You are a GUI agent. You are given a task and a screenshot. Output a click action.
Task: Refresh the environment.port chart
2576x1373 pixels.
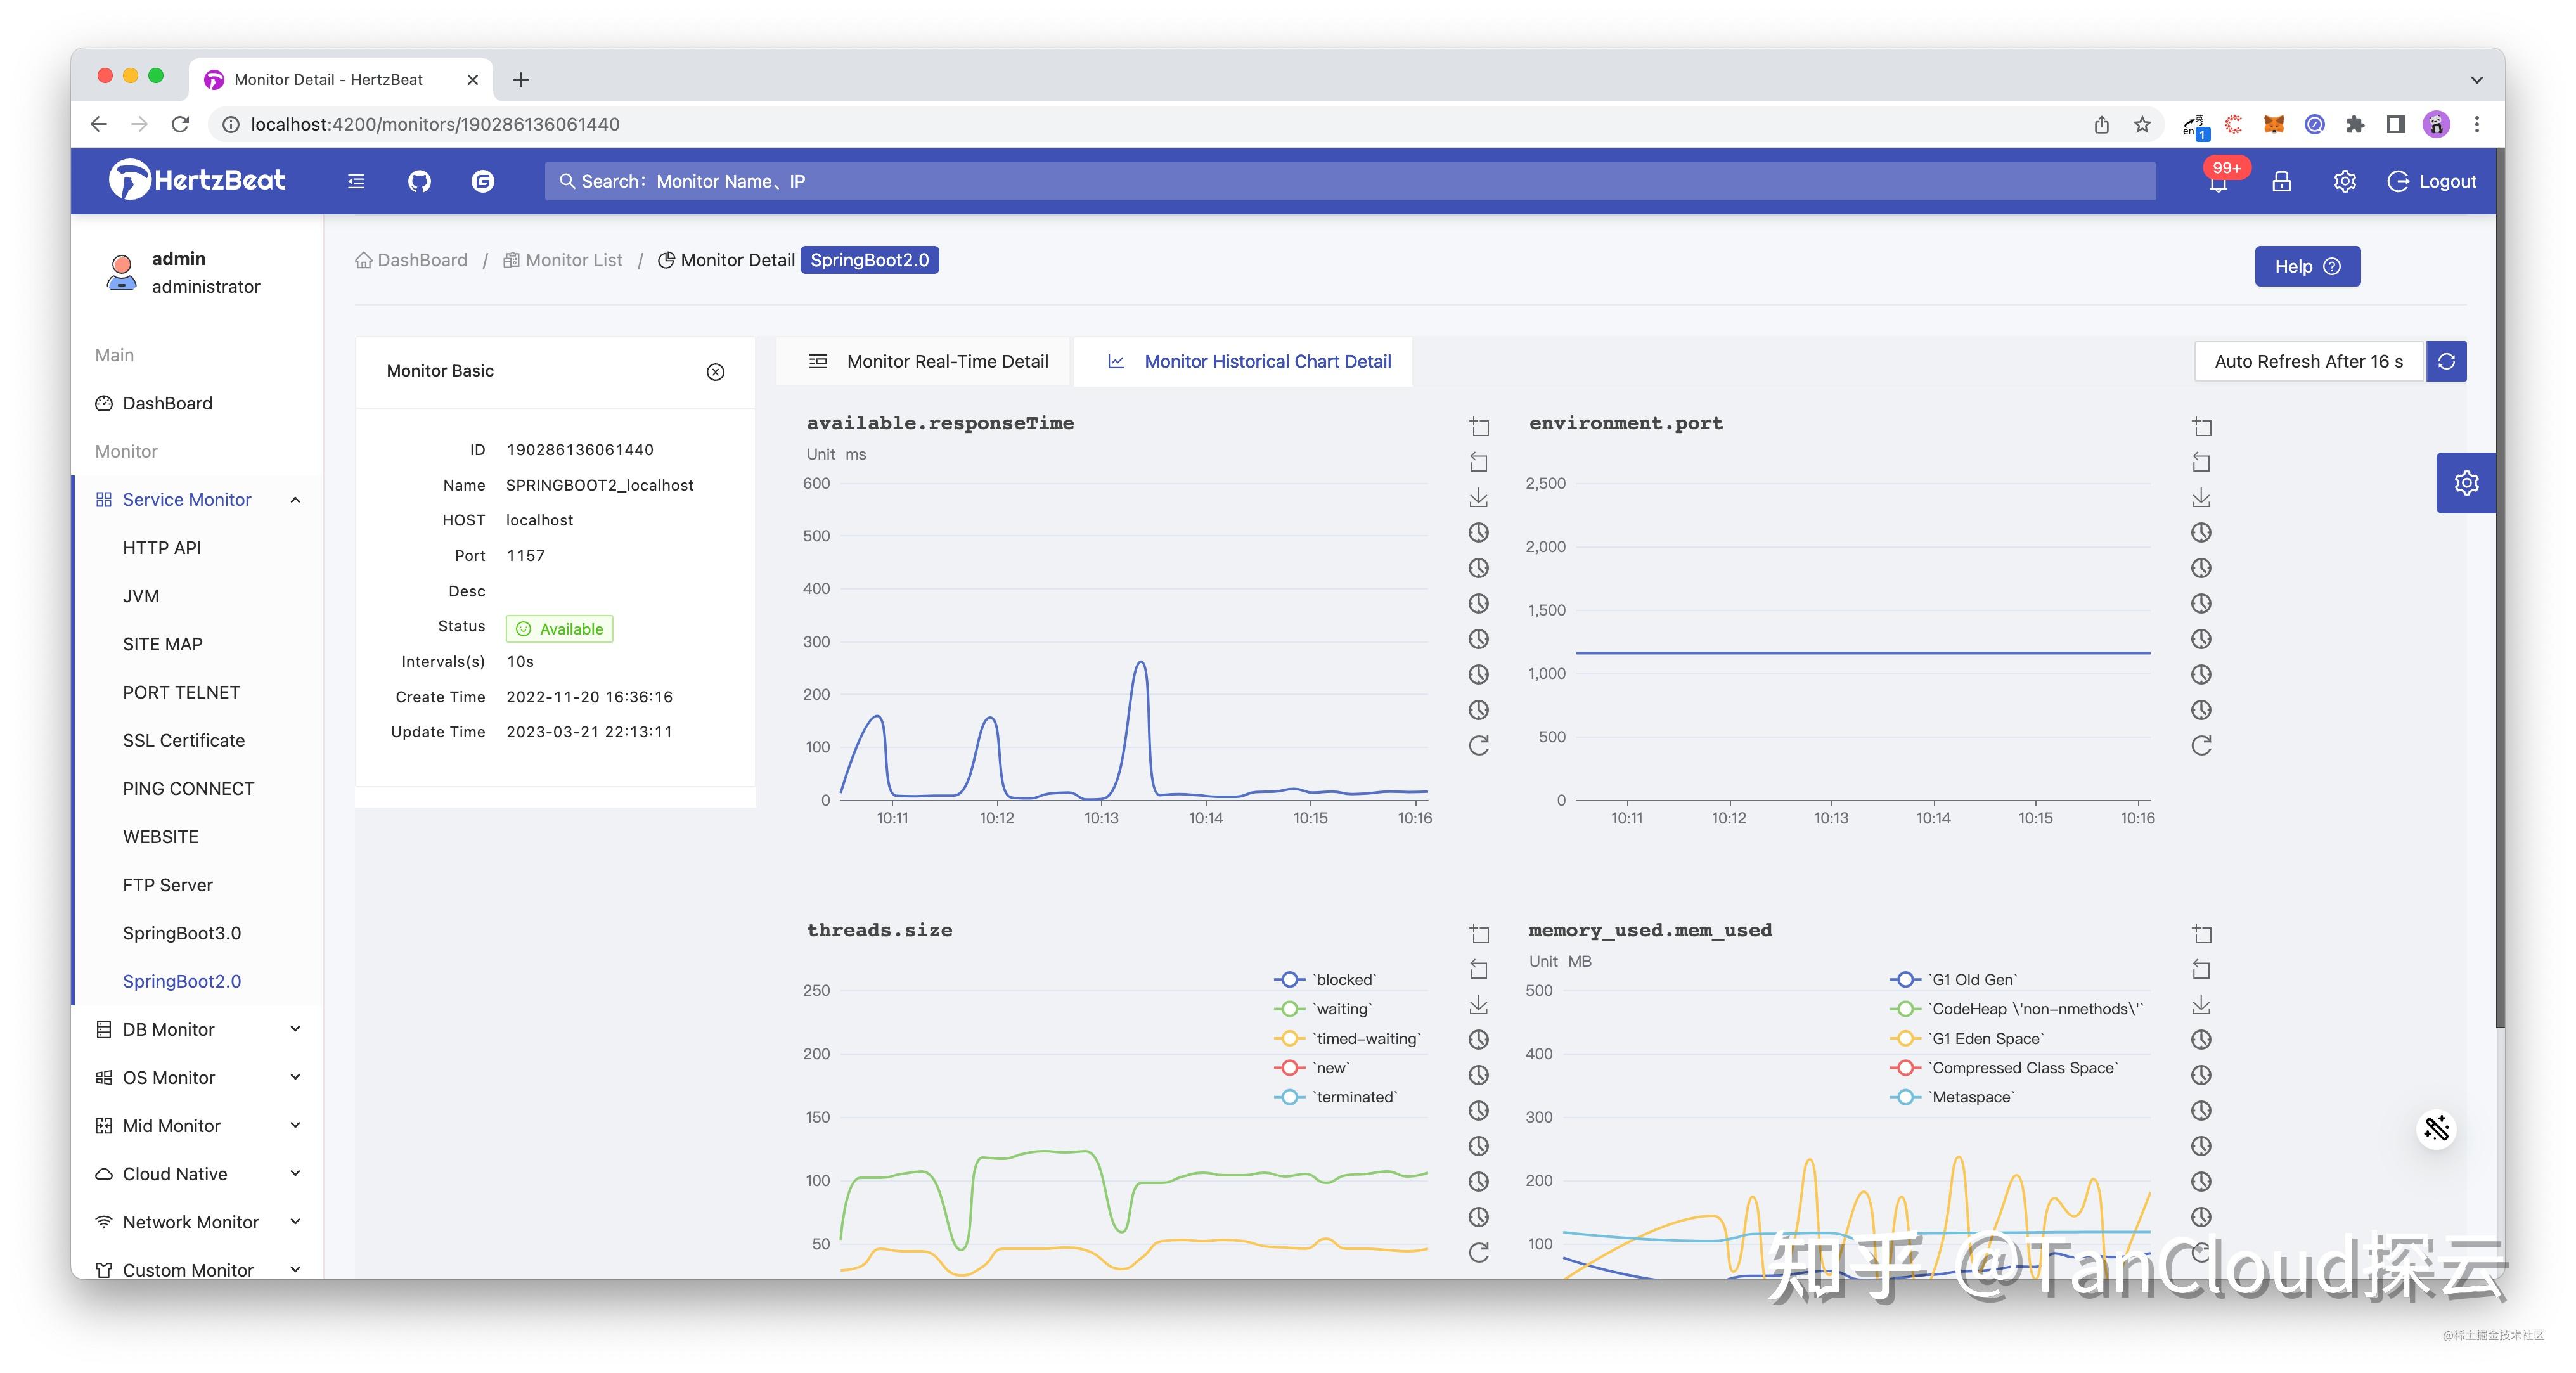click(2201, 745)
